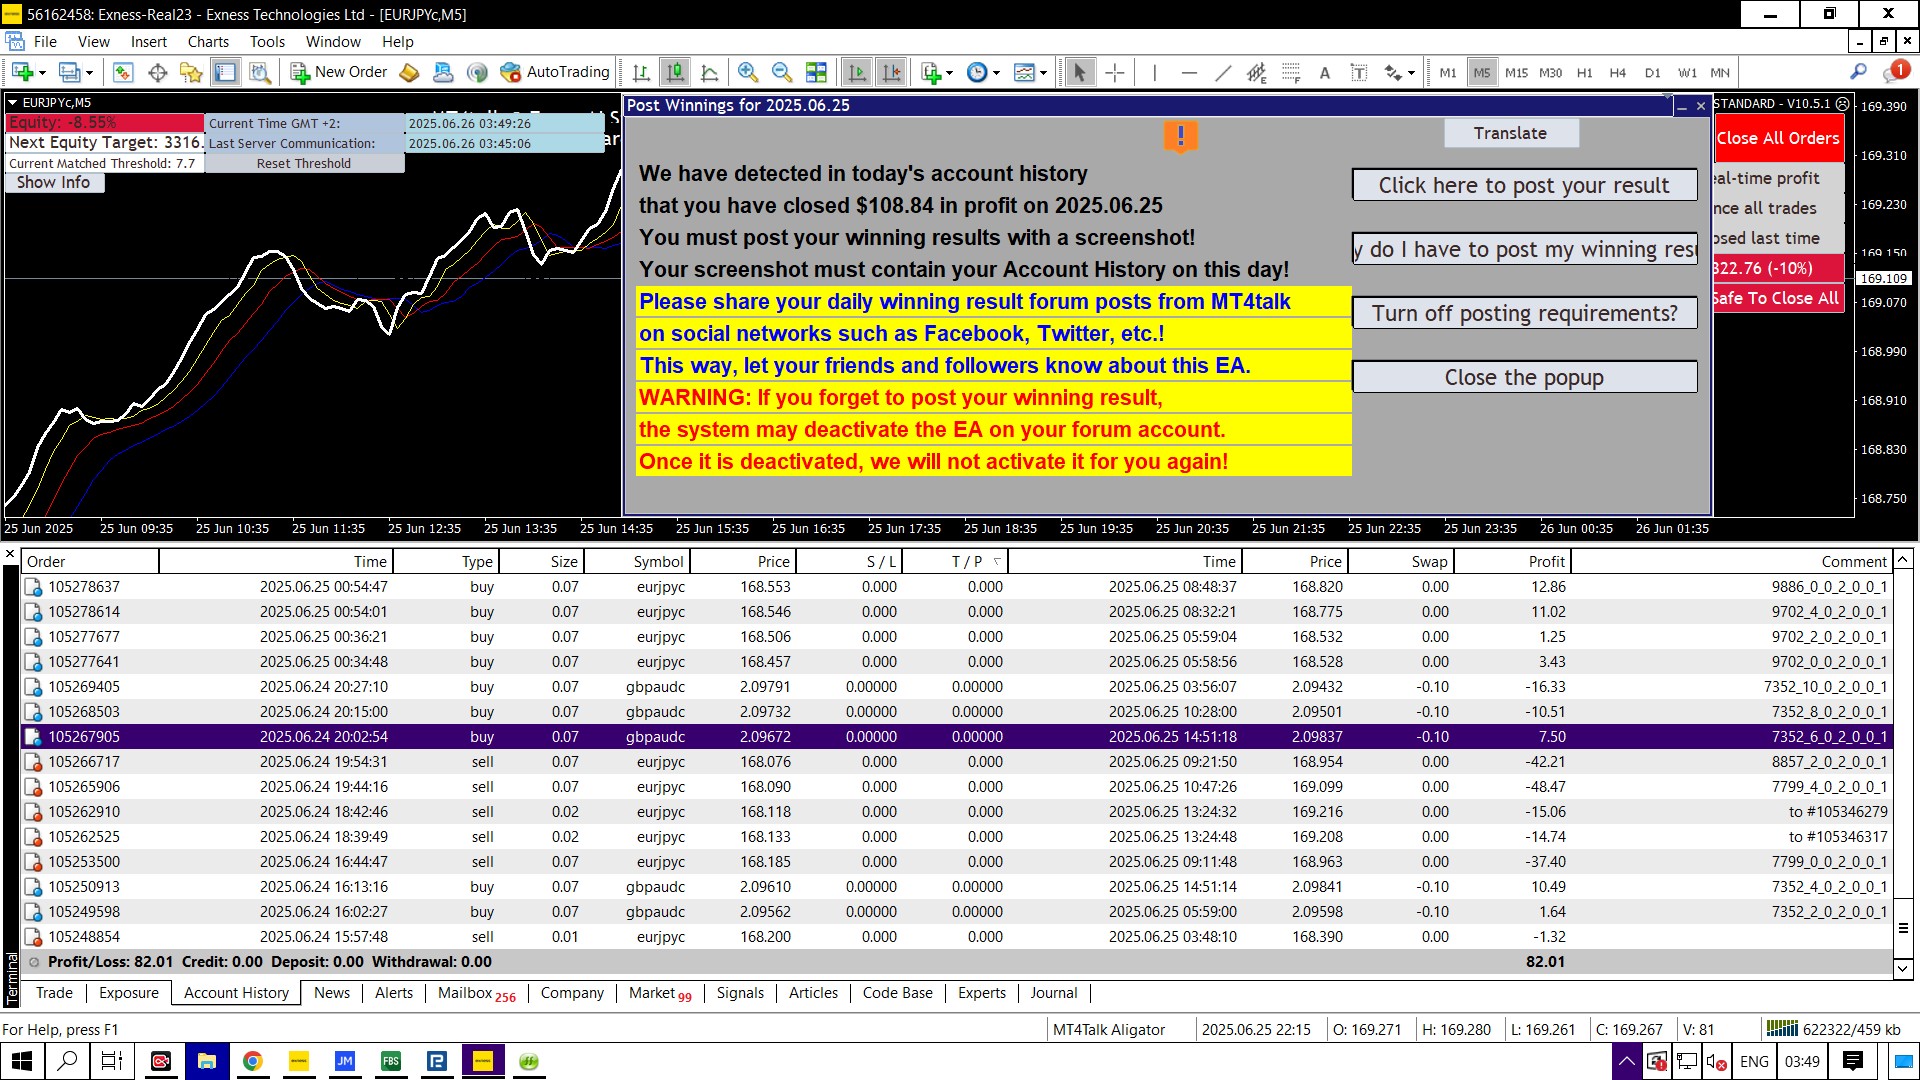Viewport: 1920px width, 1080px height.
Task: Expand the indicators list dropdown arrow
Action: (x=949, y=72)
